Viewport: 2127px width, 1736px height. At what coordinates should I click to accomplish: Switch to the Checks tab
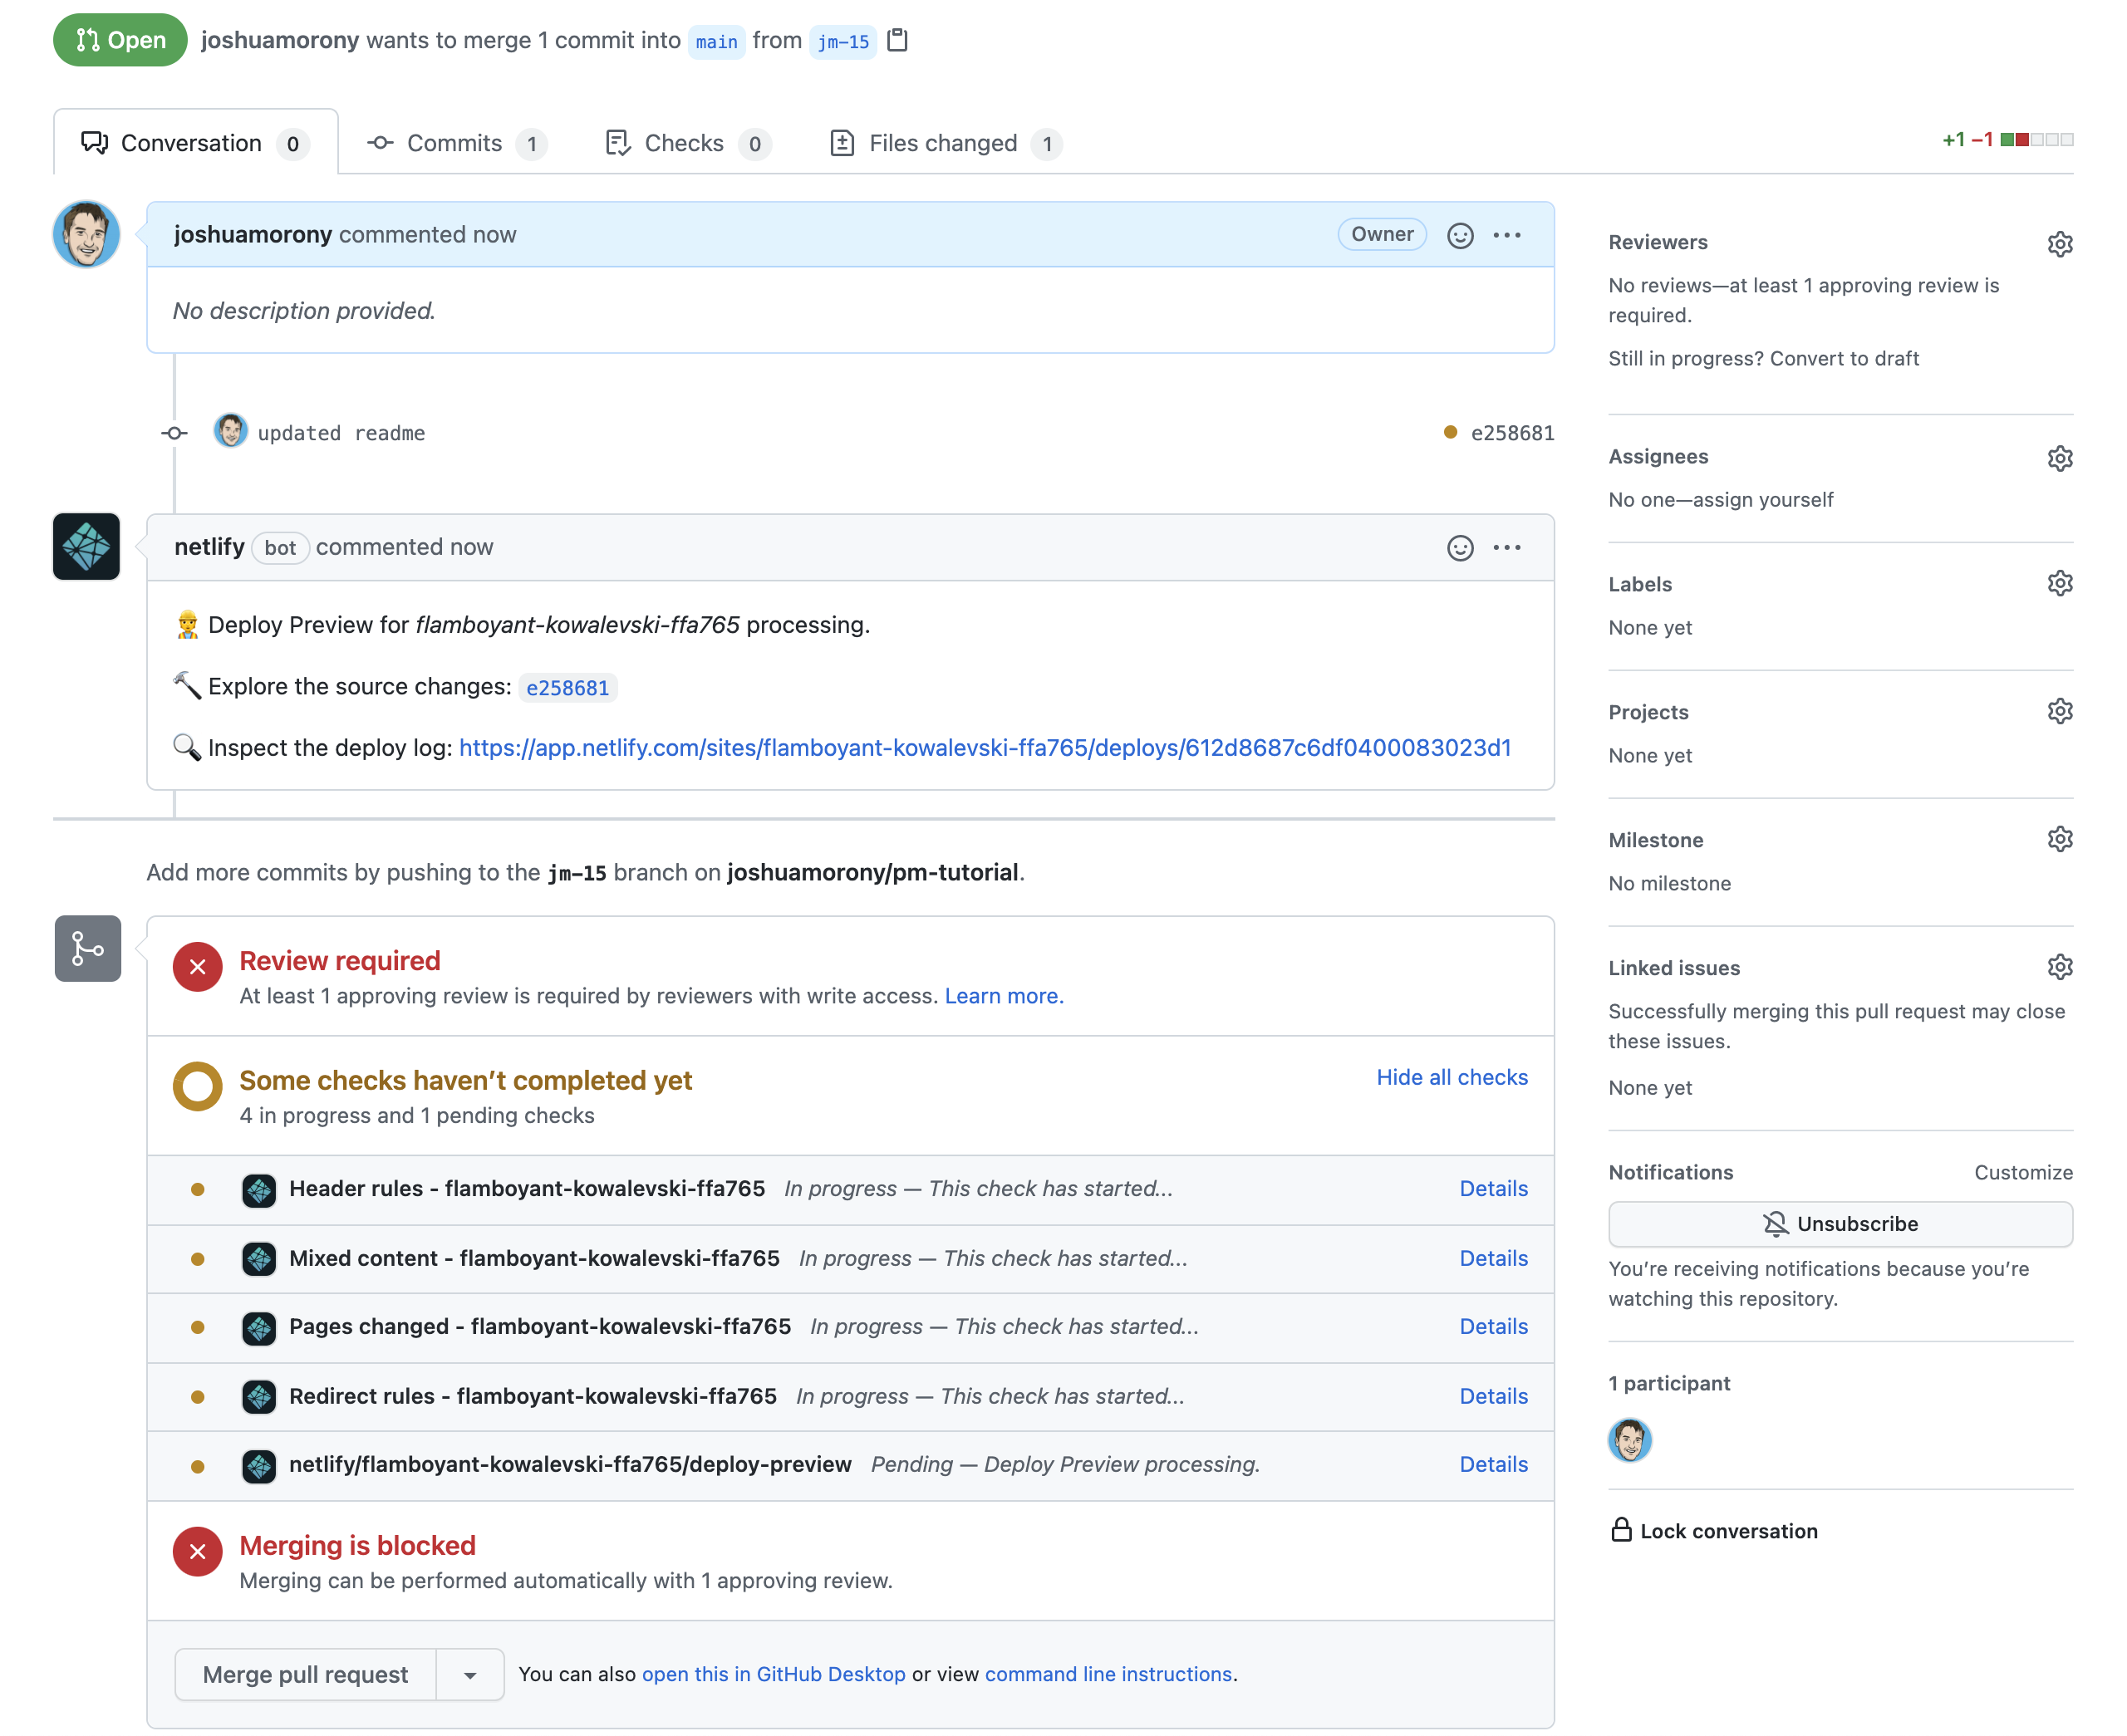pyautogui.click(x=688, y=143)
